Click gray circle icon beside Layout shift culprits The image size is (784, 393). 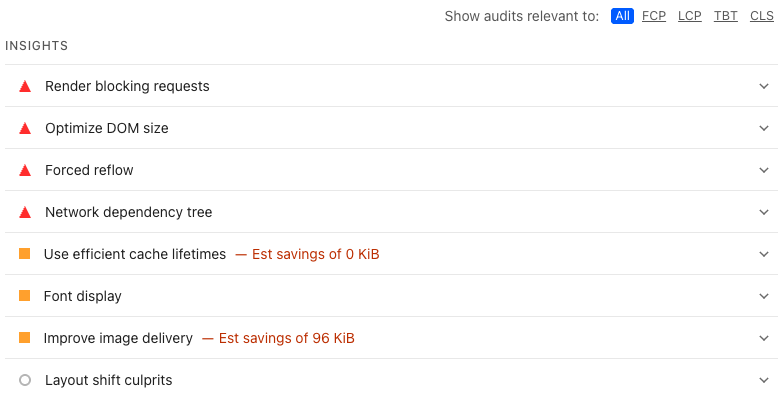pos(25,380)
